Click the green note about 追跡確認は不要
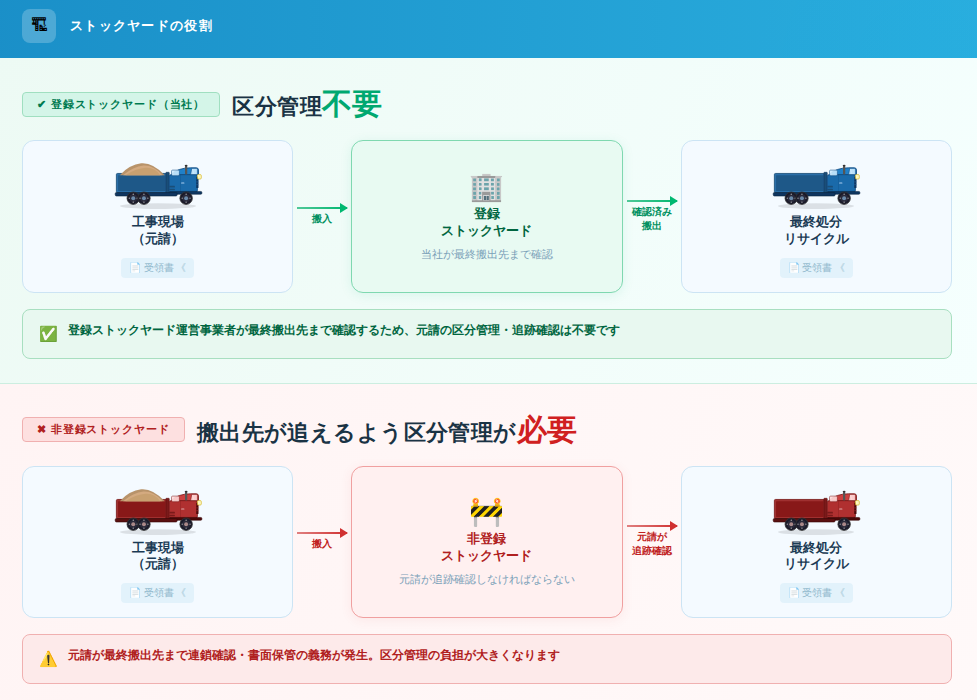Screen dimensions: 977x700 pyautogui.click(x=486, y=333)
